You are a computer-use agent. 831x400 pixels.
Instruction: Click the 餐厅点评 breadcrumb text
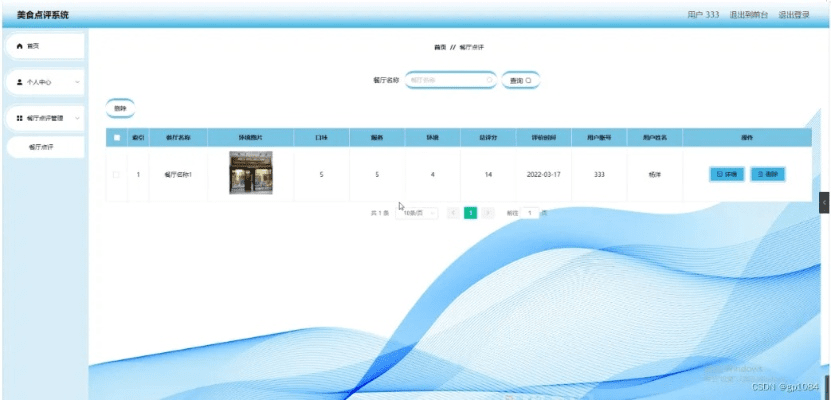coord(471,47)
